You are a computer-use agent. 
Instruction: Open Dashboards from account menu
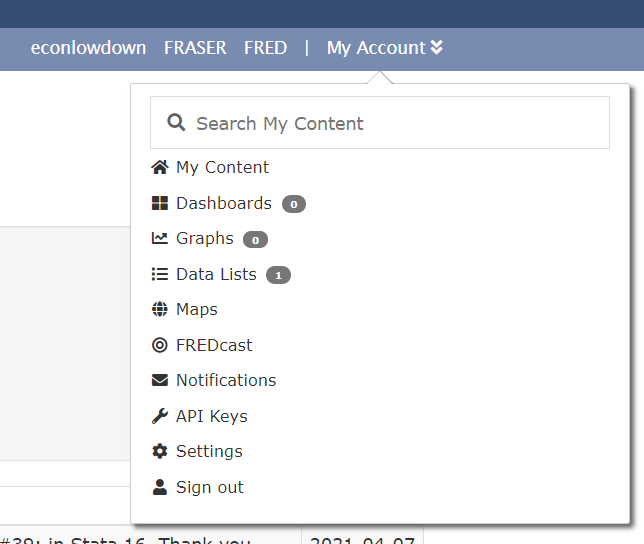pyautogui.click(x=224, y=203)
